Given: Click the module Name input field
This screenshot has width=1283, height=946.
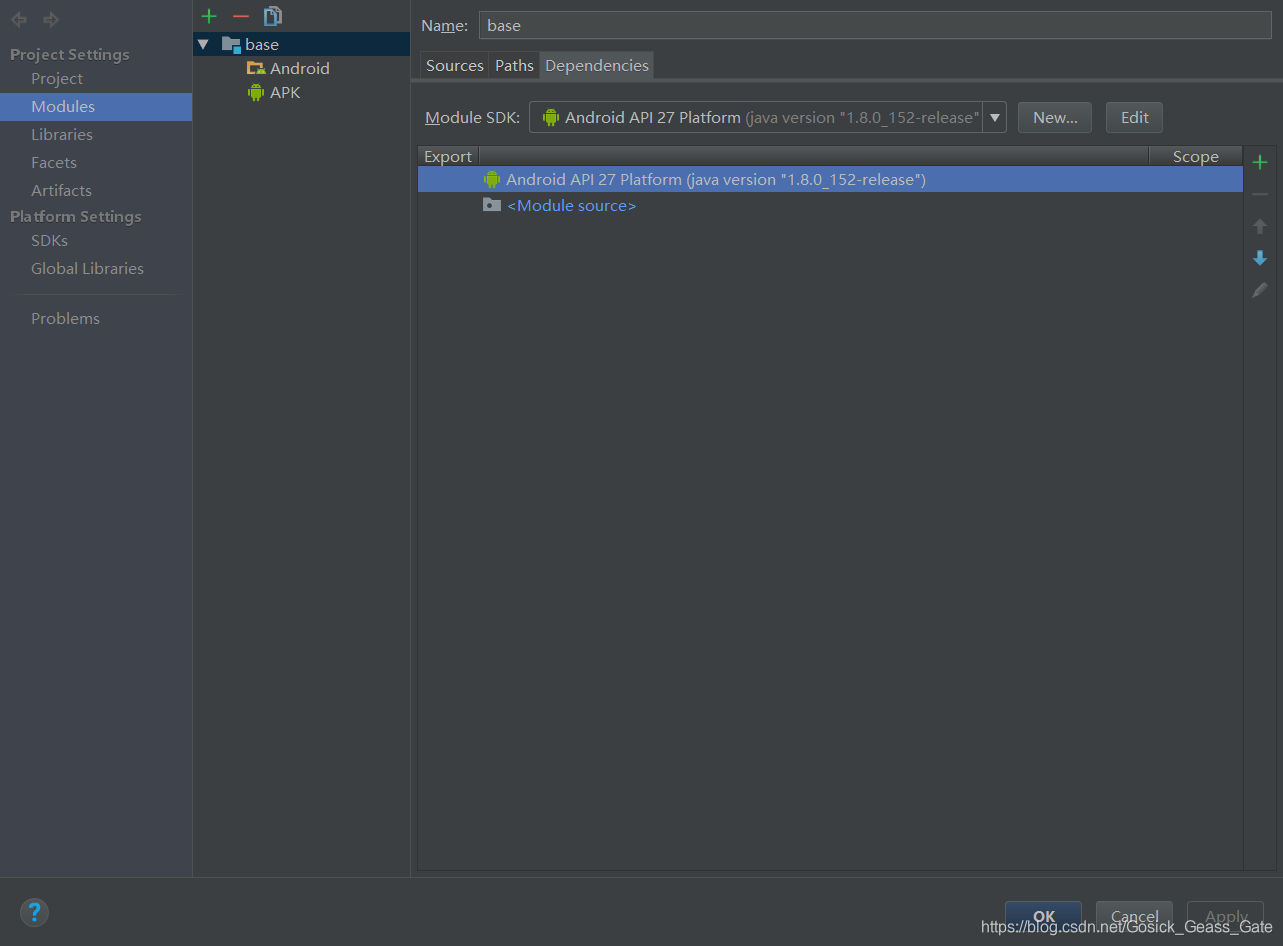Looking at the screenshot, I should coord(875,25).
